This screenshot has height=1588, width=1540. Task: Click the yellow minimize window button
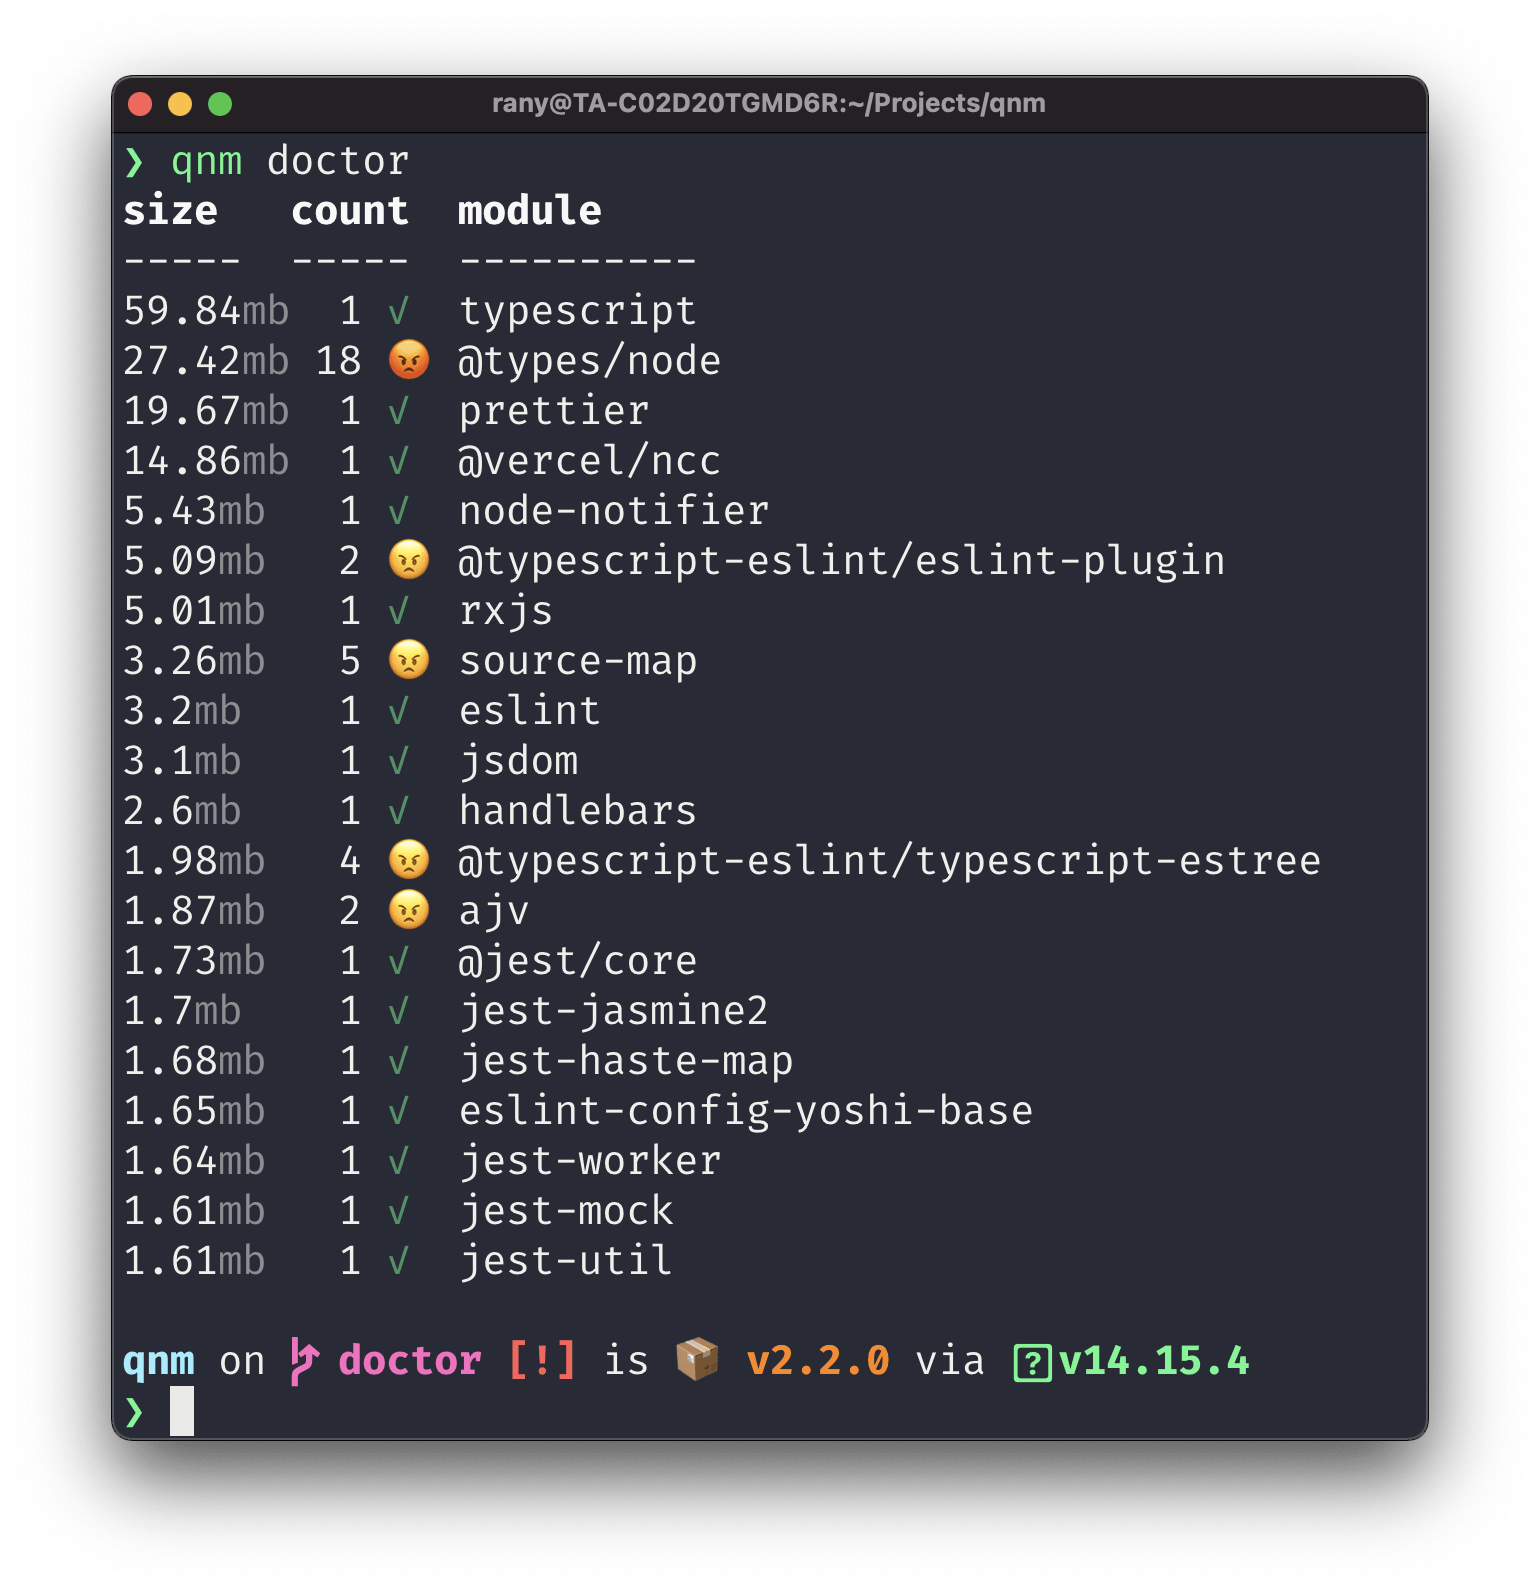point(180,104)
